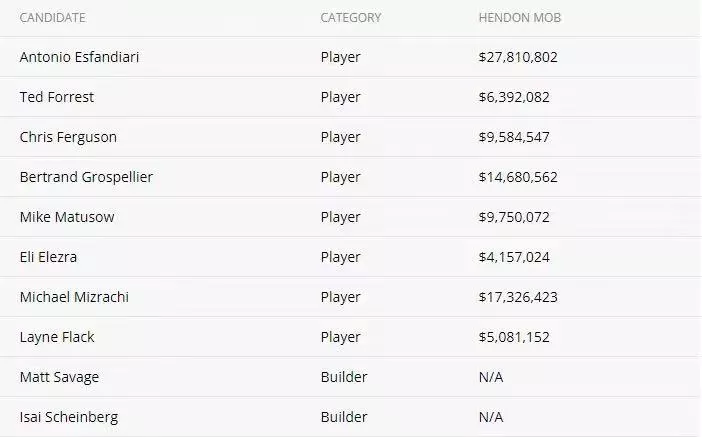702x437 pixels.
Task: Click the CATEGORY column header
Action: 351,17
